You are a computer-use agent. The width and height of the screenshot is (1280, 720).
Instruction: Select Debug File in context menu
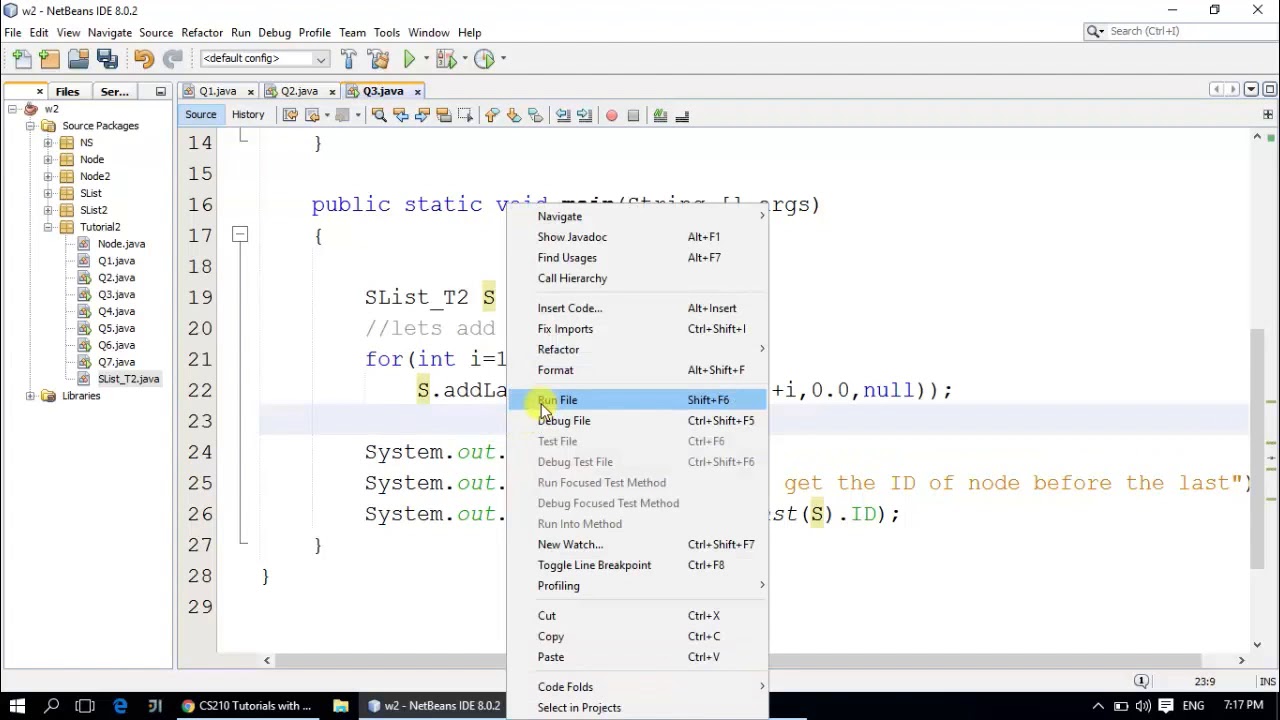click(x=637, y=421)
